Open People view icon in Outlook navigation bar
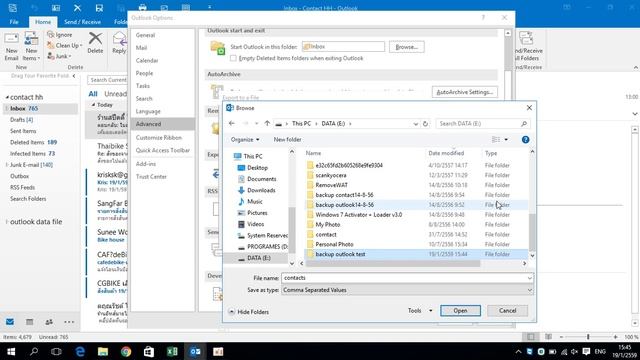 coord(49,322)
